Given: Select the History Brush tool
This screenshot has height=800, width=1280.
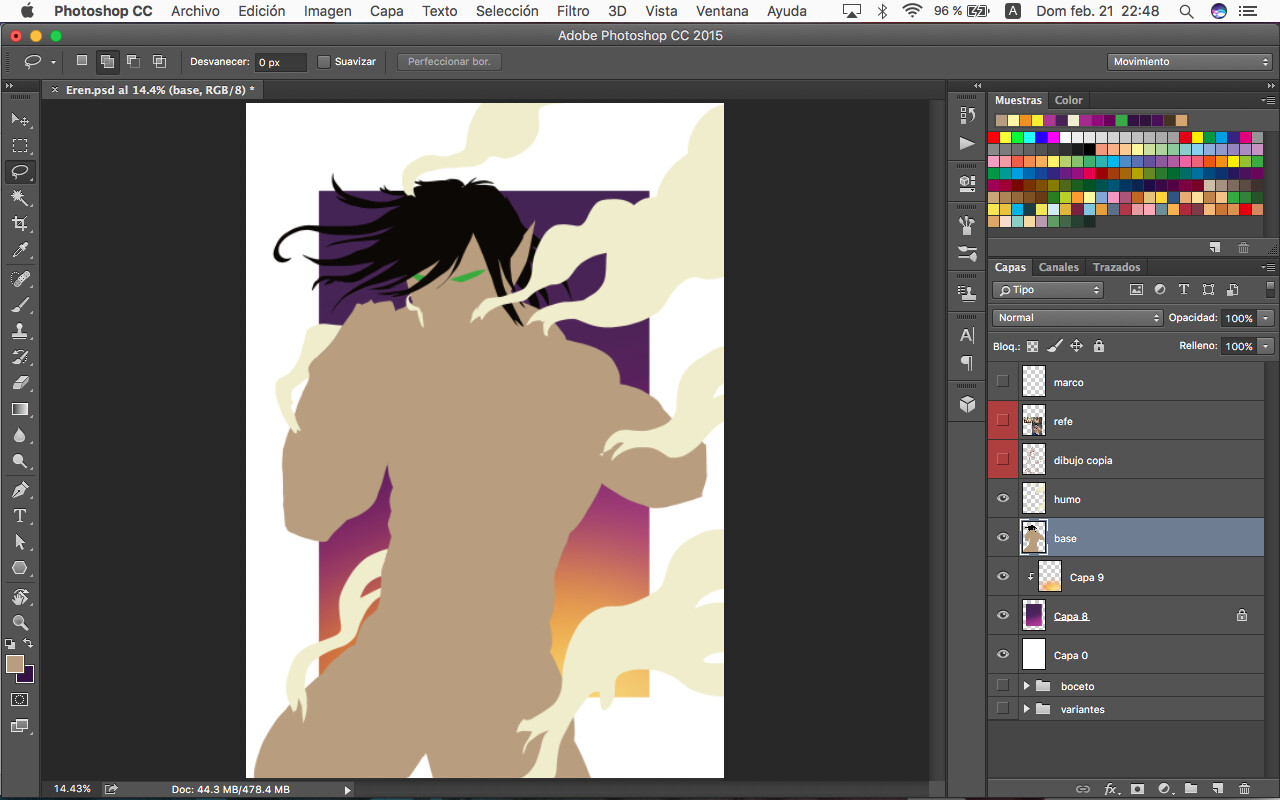Looking at the screenshot, I should pyautogui.click(x=20, y=356).
